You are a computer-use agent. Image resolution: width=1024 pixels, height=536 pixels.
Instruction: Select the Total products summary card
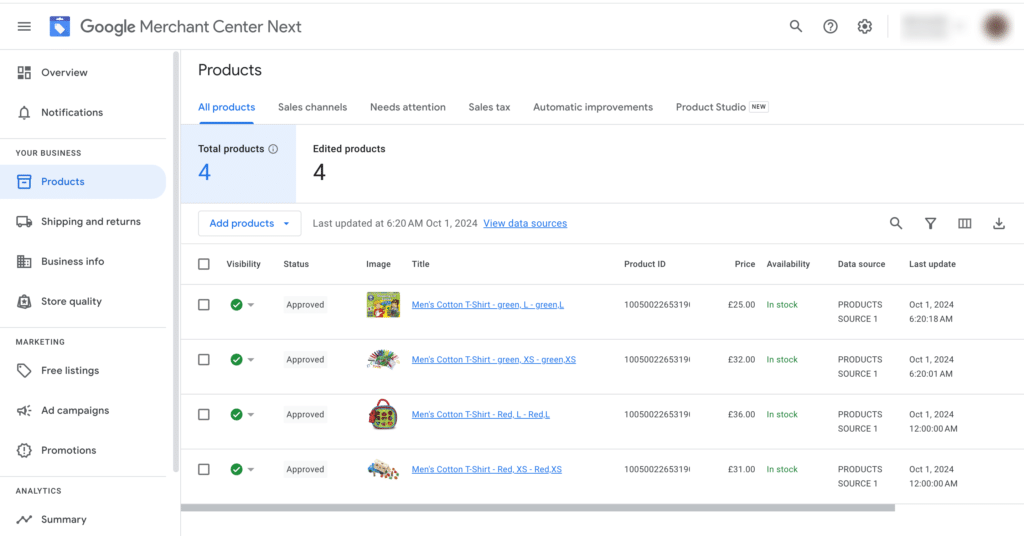click(x=238, y=164)
